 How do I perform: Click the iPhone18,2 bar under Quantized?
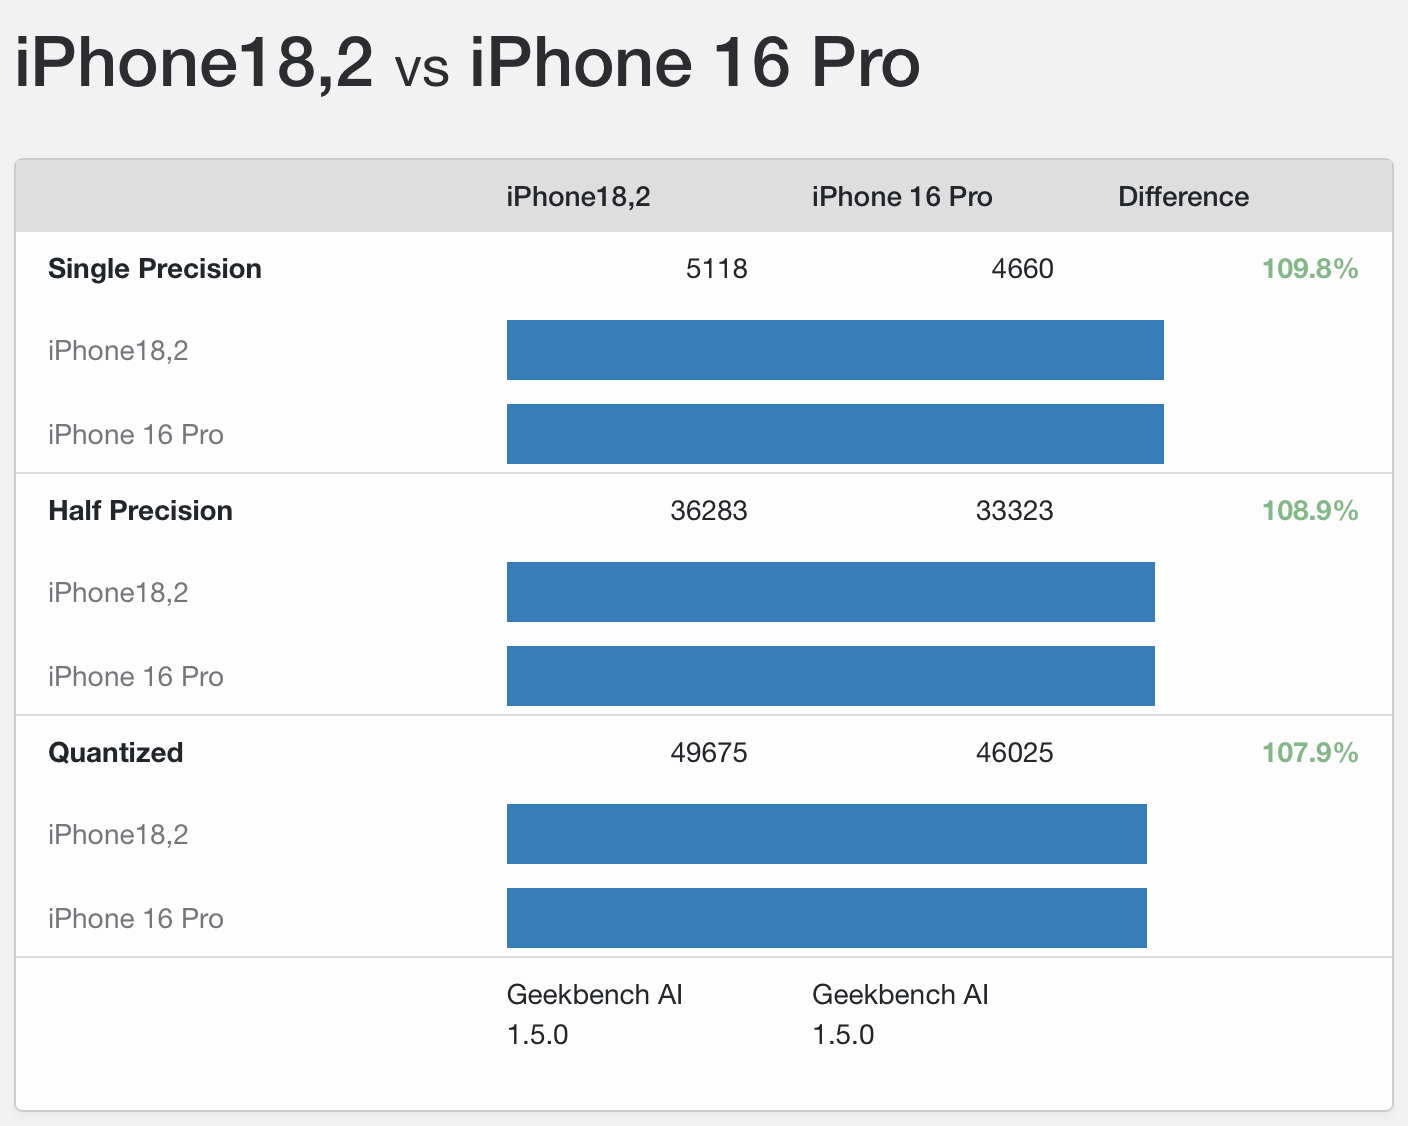click(826, 834)
